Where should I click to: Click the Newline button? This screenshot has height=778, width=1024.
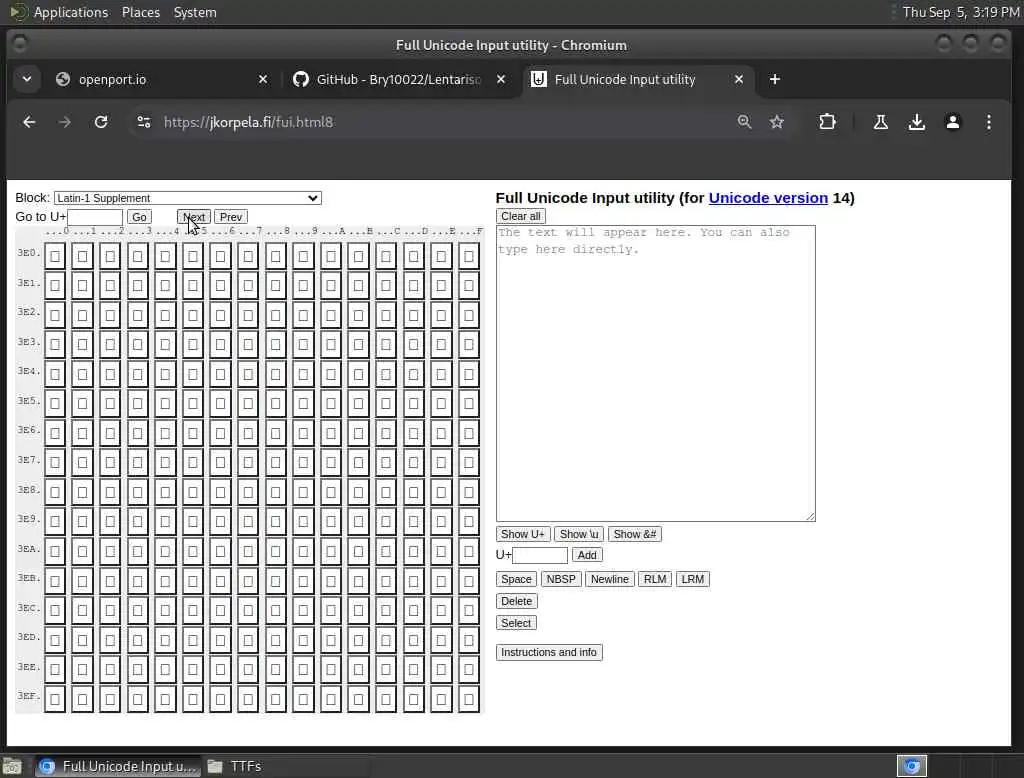(609, 579)
